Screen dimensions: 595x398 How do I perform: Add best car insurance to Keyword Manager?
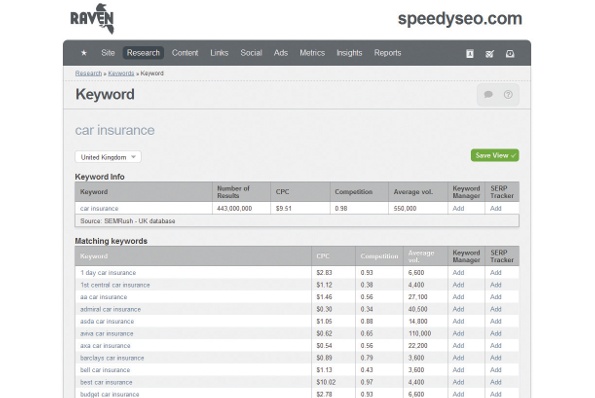[x=458, y=382]
